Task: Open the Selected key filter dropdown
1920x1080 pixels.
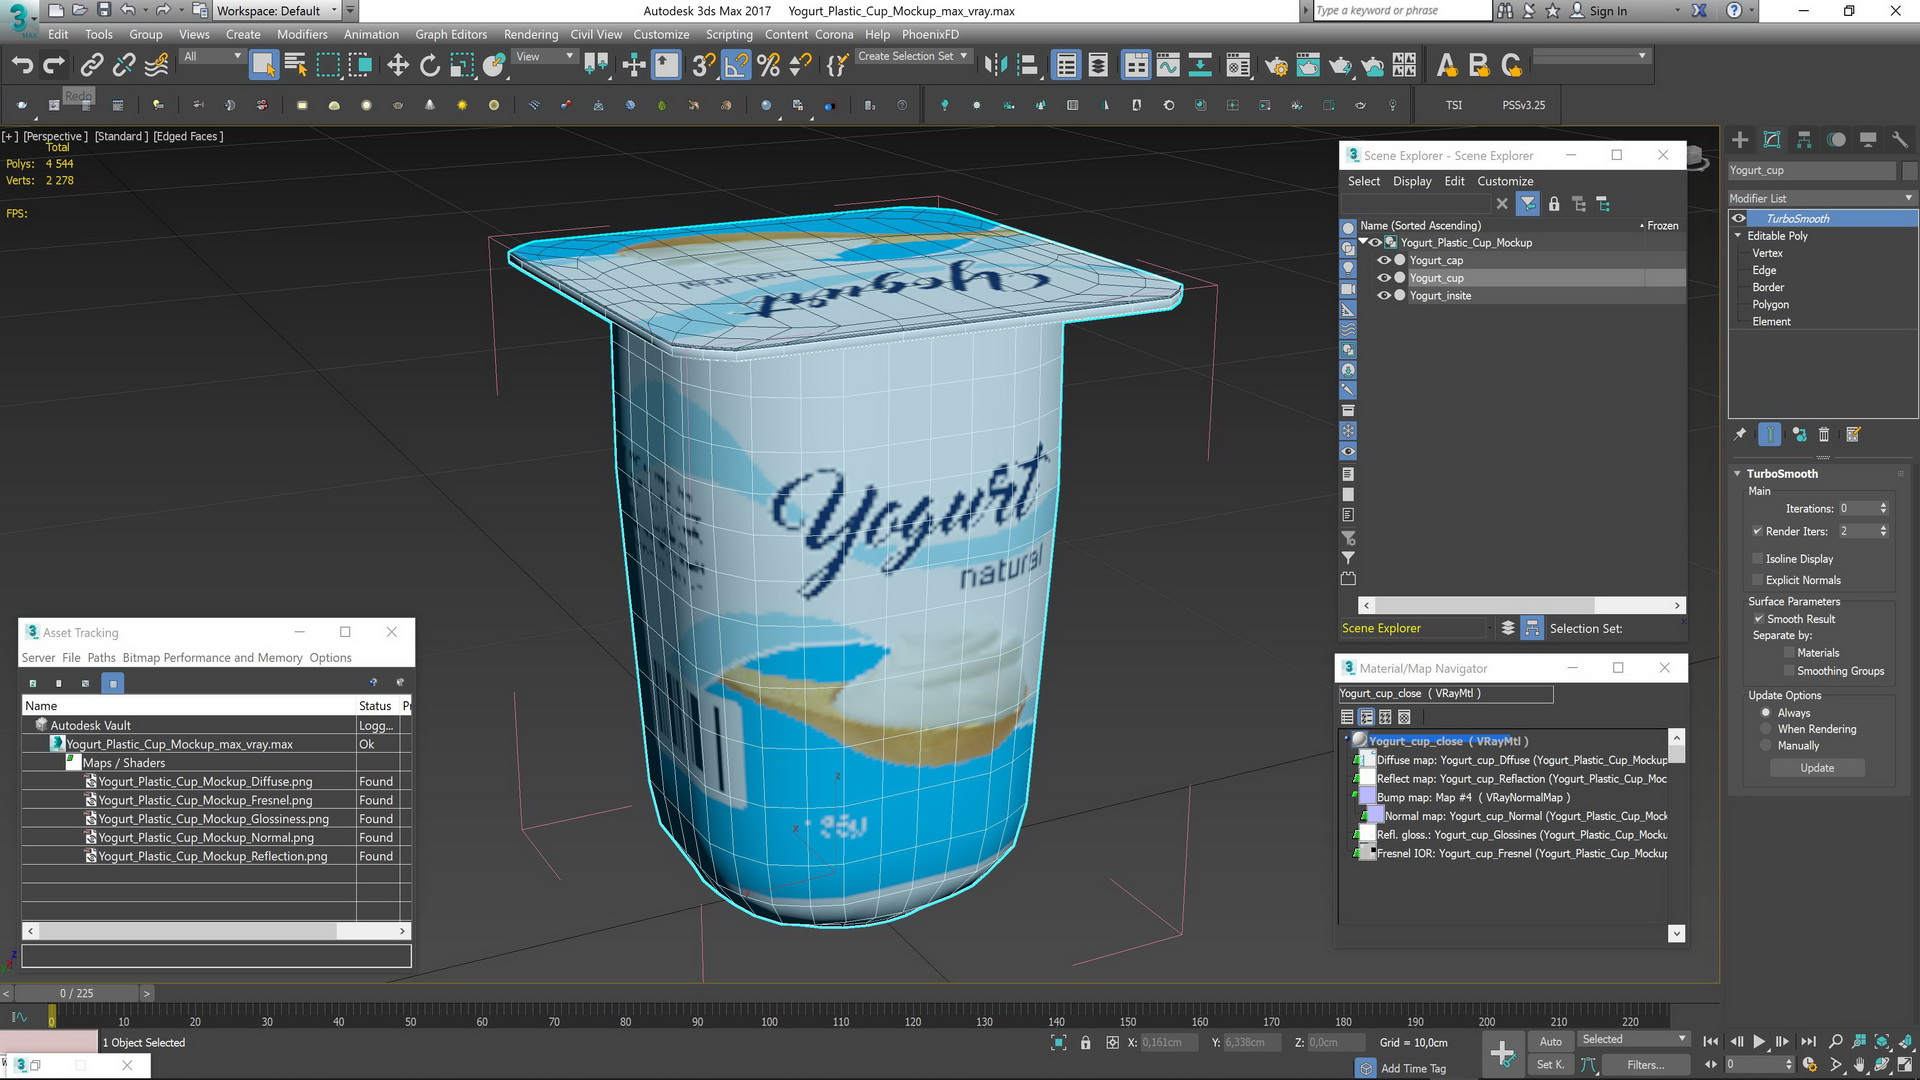Action: click(x=1633, y=1039)
